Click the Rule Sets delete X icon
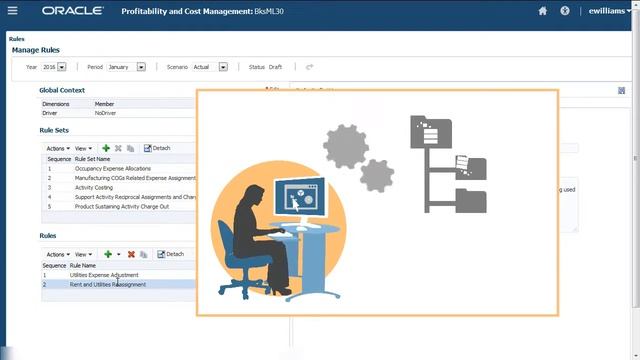Screen dimensions: 640x360 118,148
